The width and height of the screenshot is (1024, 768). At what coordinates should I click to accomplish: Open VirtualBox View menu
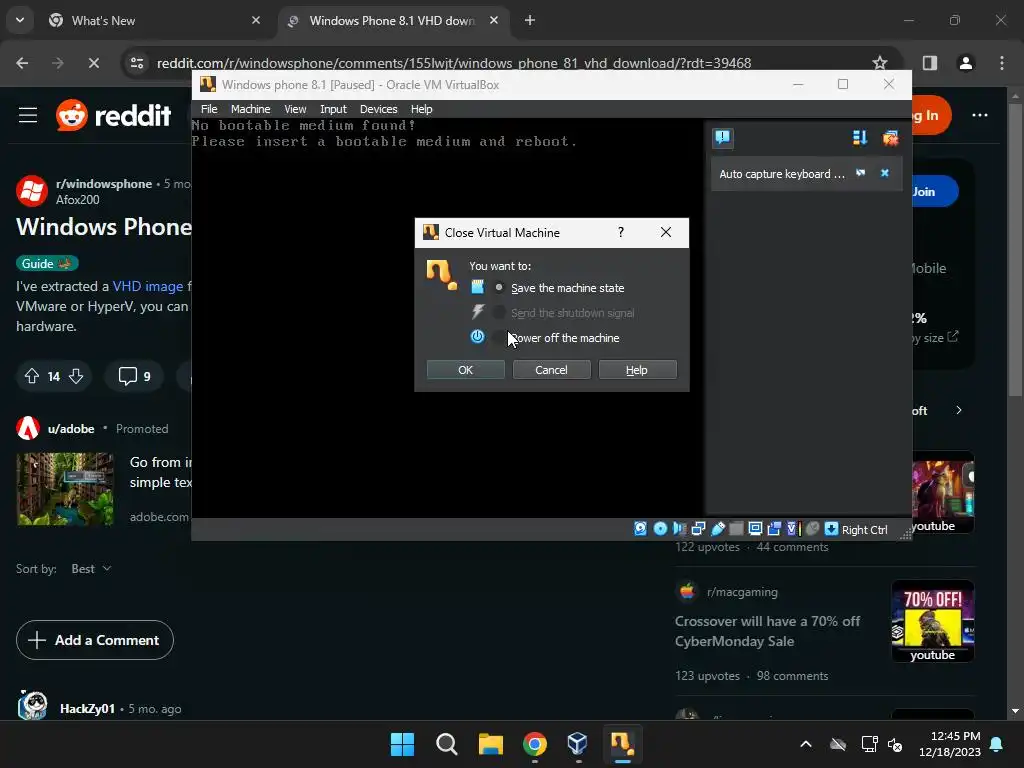(295, 109)
